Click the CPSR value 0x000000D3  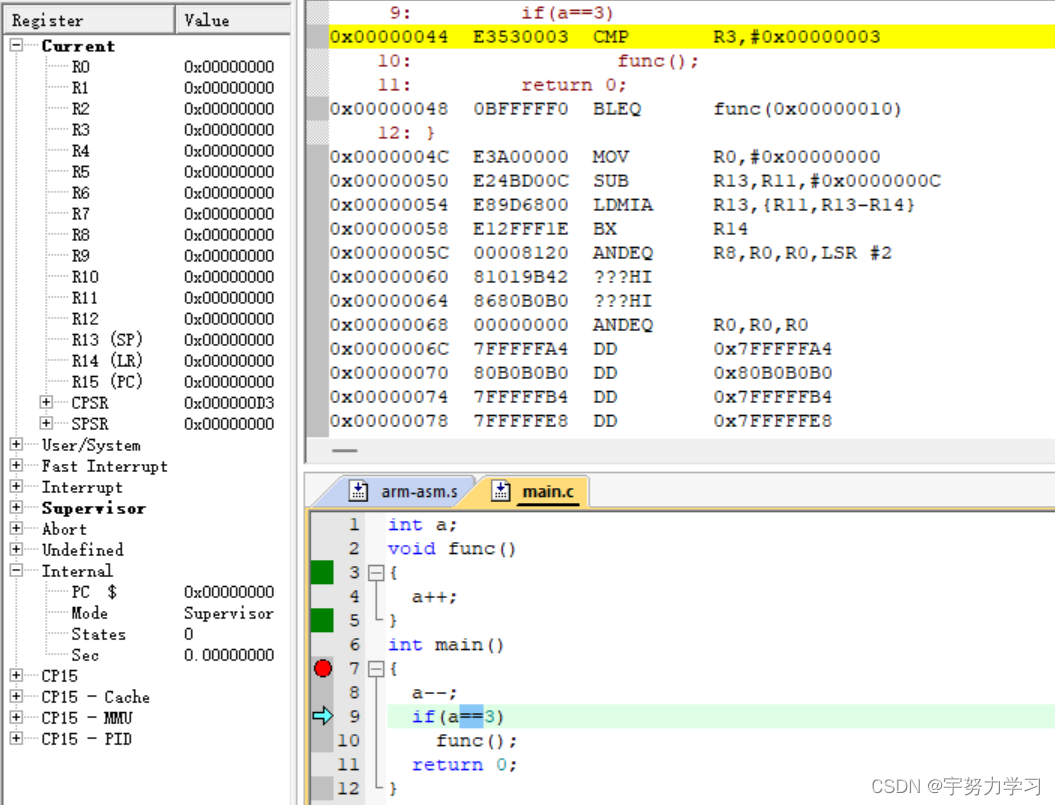pyautogui.click(x=229, y=402)
